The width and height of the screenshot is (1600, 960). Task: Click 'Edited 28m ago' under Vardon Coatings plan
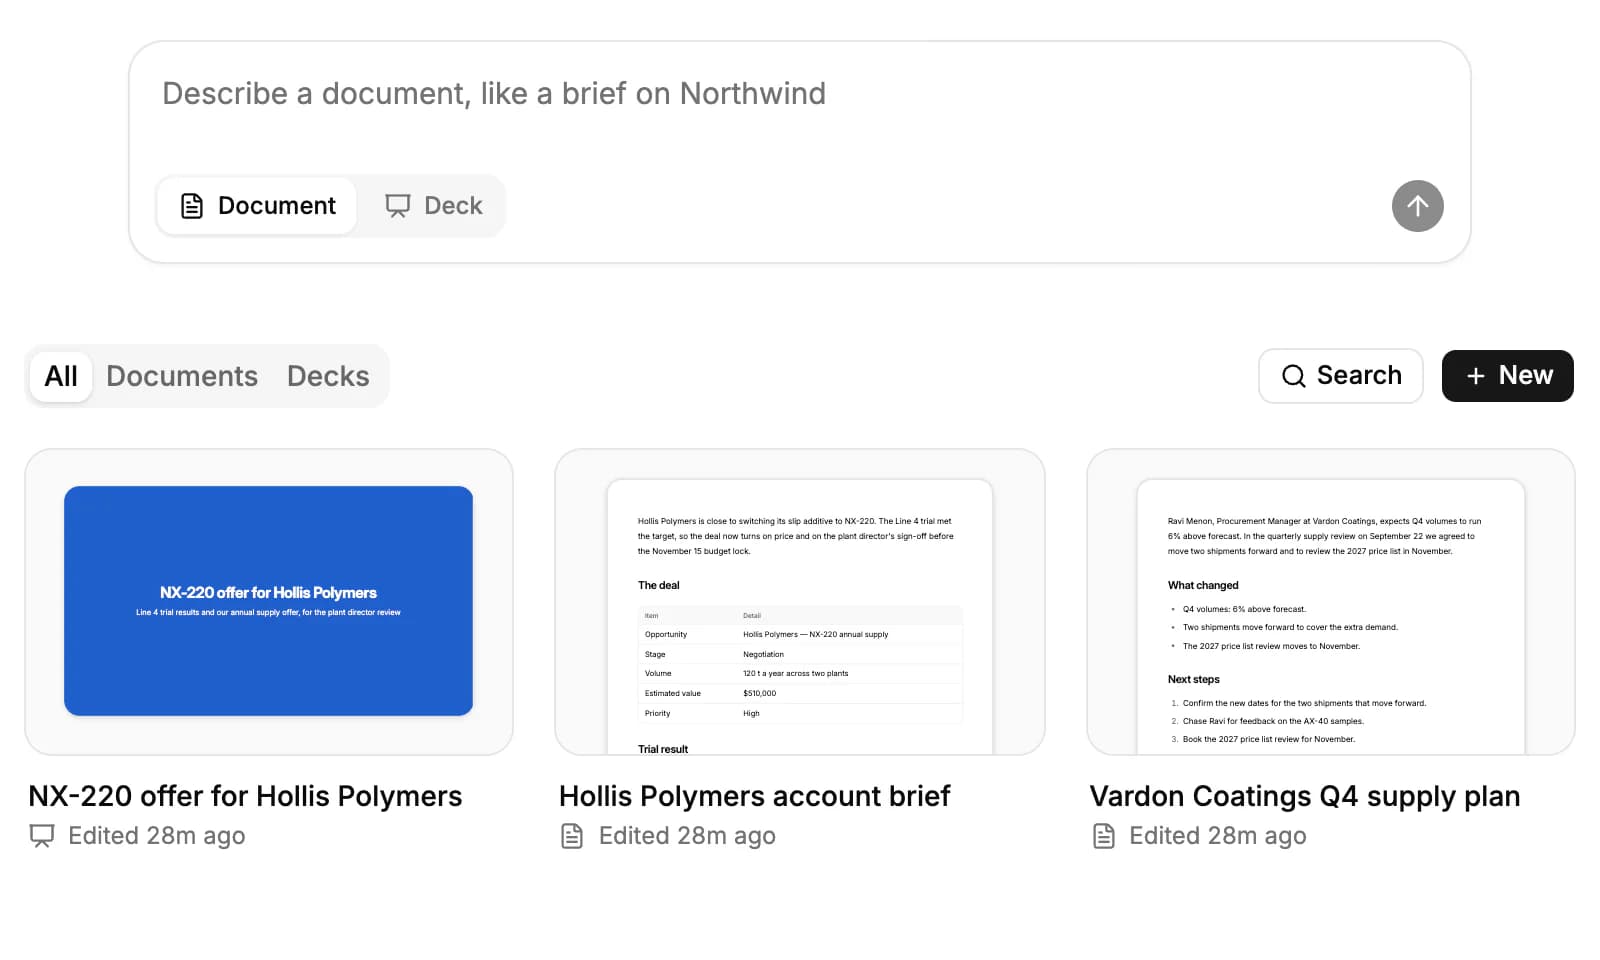pos(1217,836)
